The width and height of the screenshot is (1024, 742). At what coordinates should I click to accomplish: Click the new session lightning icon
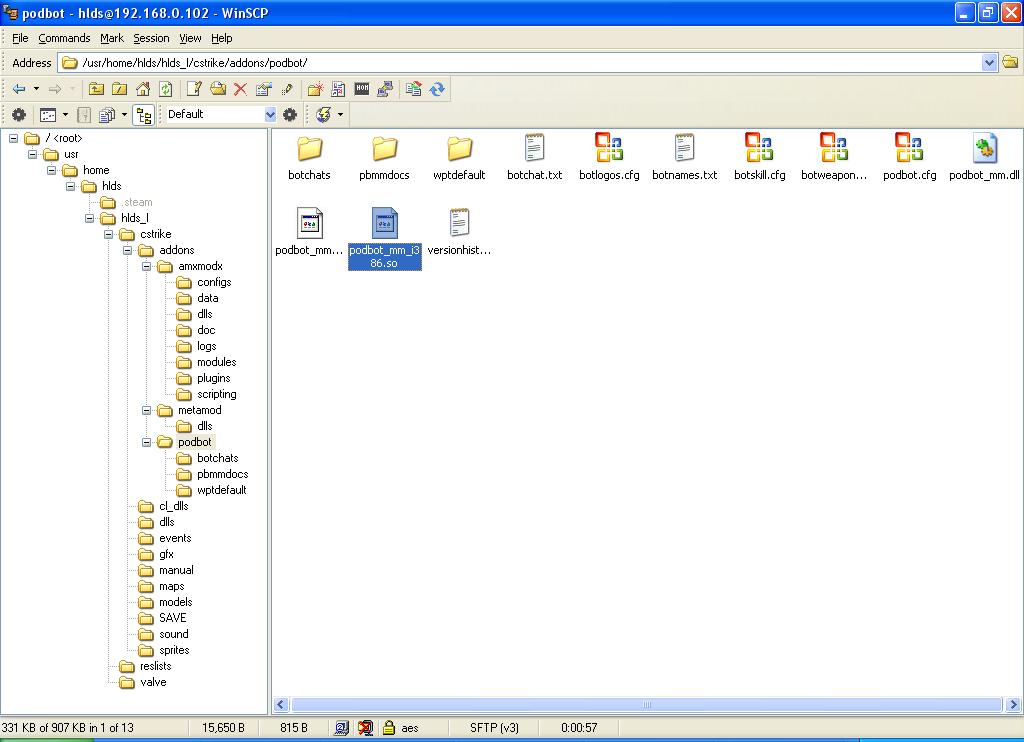(323, 115)
